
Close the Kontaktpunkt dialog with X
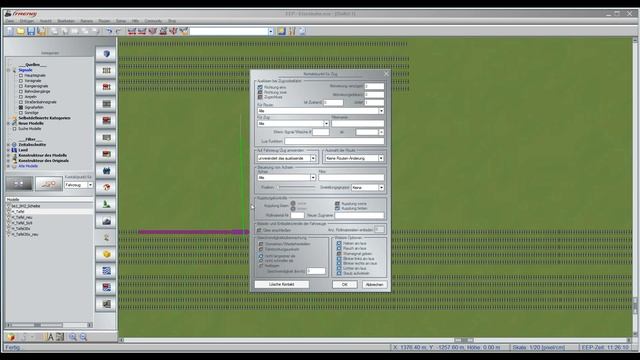[x=386, y=73]
